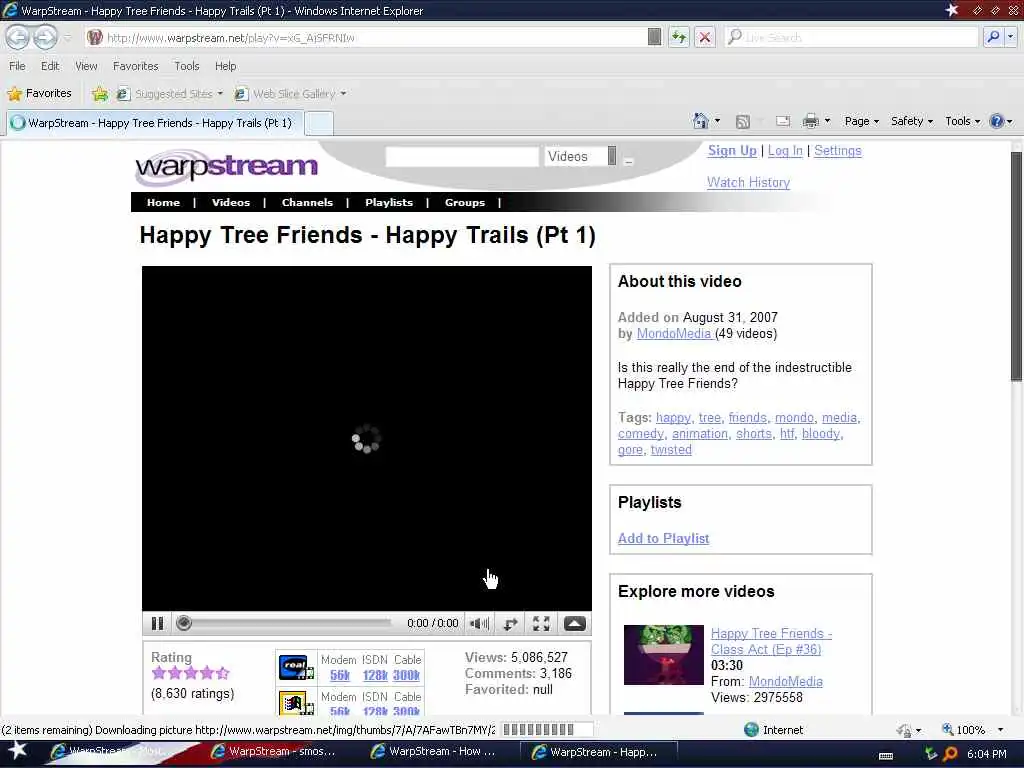Rate the video with the first star
Viewport: 1024px width, 768px height.
(x=159, y=673)
